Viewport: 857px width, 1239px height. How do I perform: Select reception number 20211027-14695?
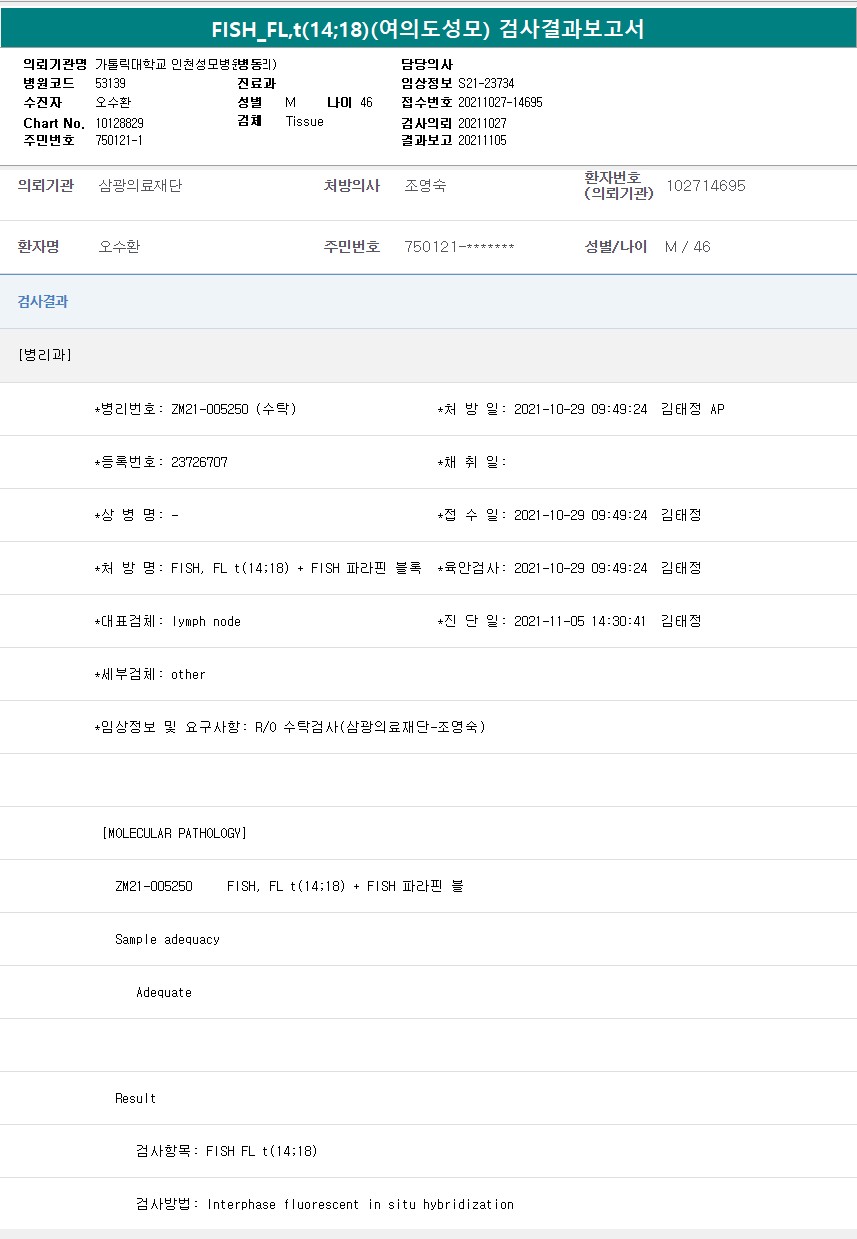click(x=500, y=102)
